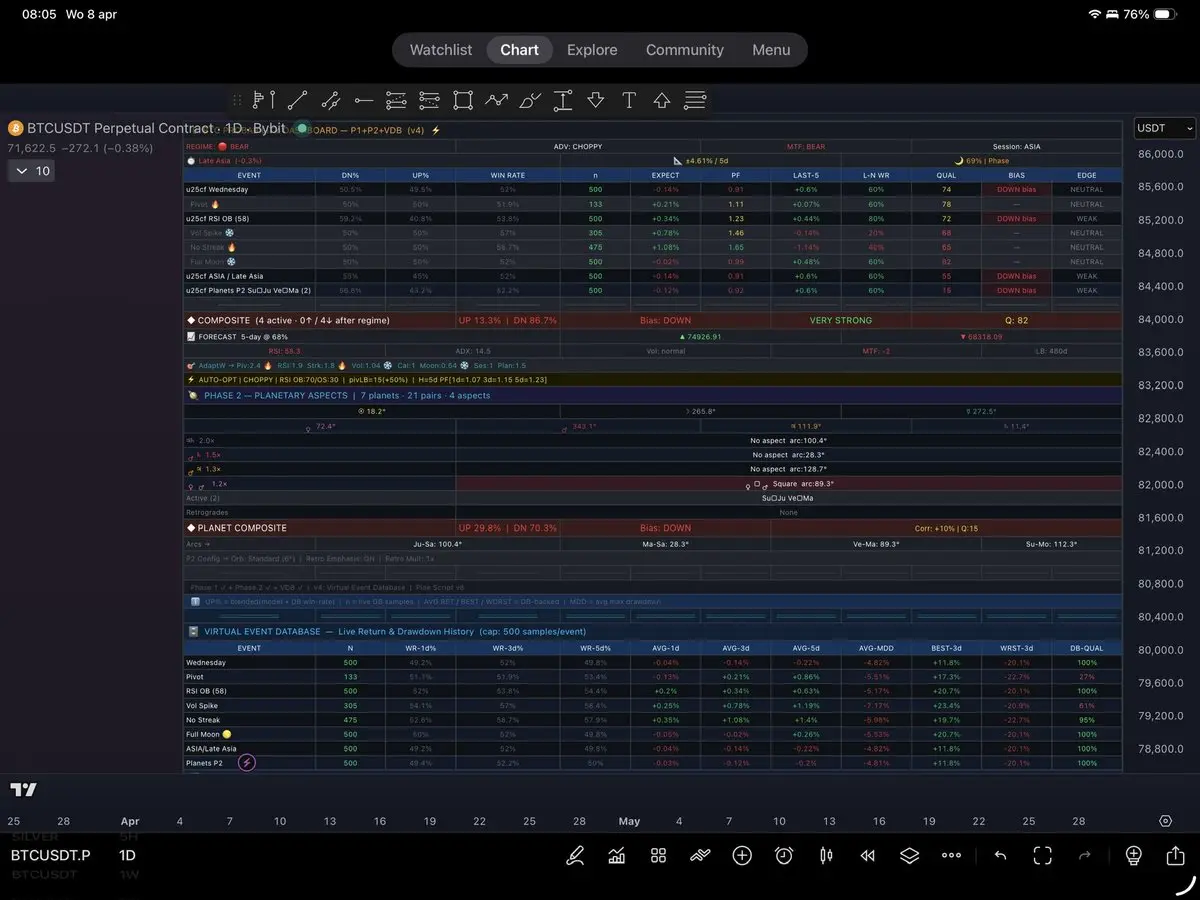1200x900 pixels.
Task: Choose the brush drawing tool
Action: (530, 100)
